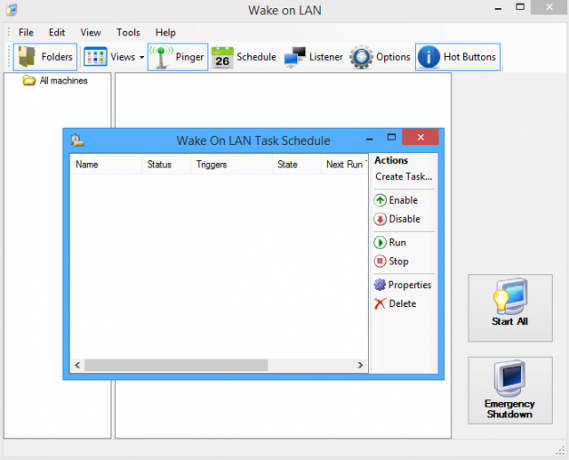Open the Options gear icon
Image resolution: width=569 pixels, height=460 pixels.
pyautogui.click(x=361, y=57)
